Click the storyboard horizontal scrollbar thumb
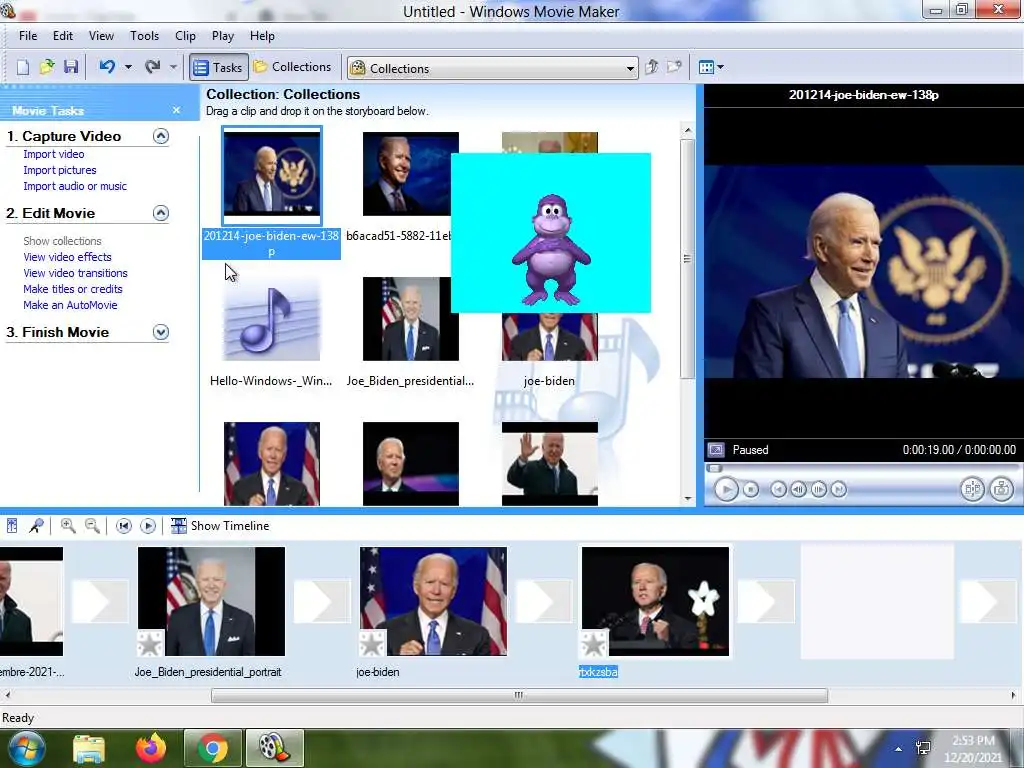Viewport: 1024px width, 768px height. 519,696
